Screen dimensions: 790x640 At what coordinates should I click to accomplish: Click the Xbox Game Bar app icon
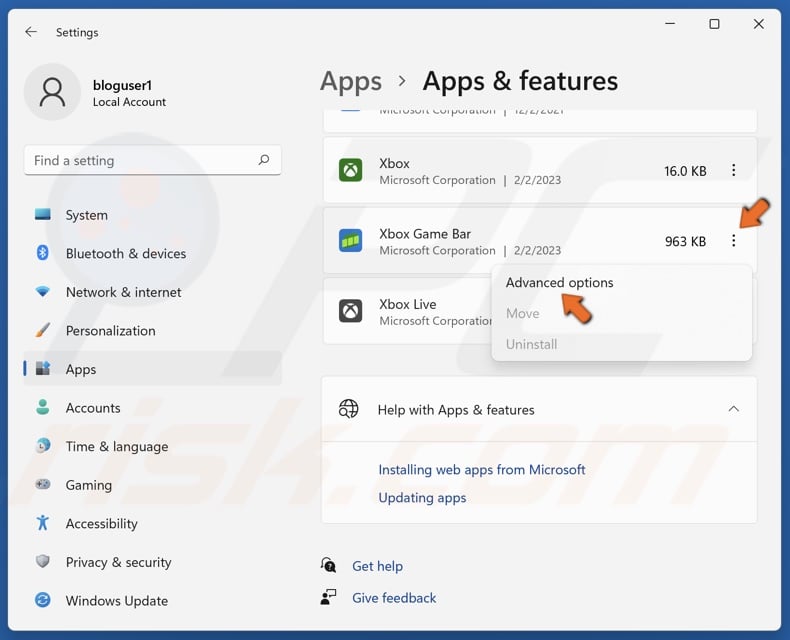(x=350, y=241)
